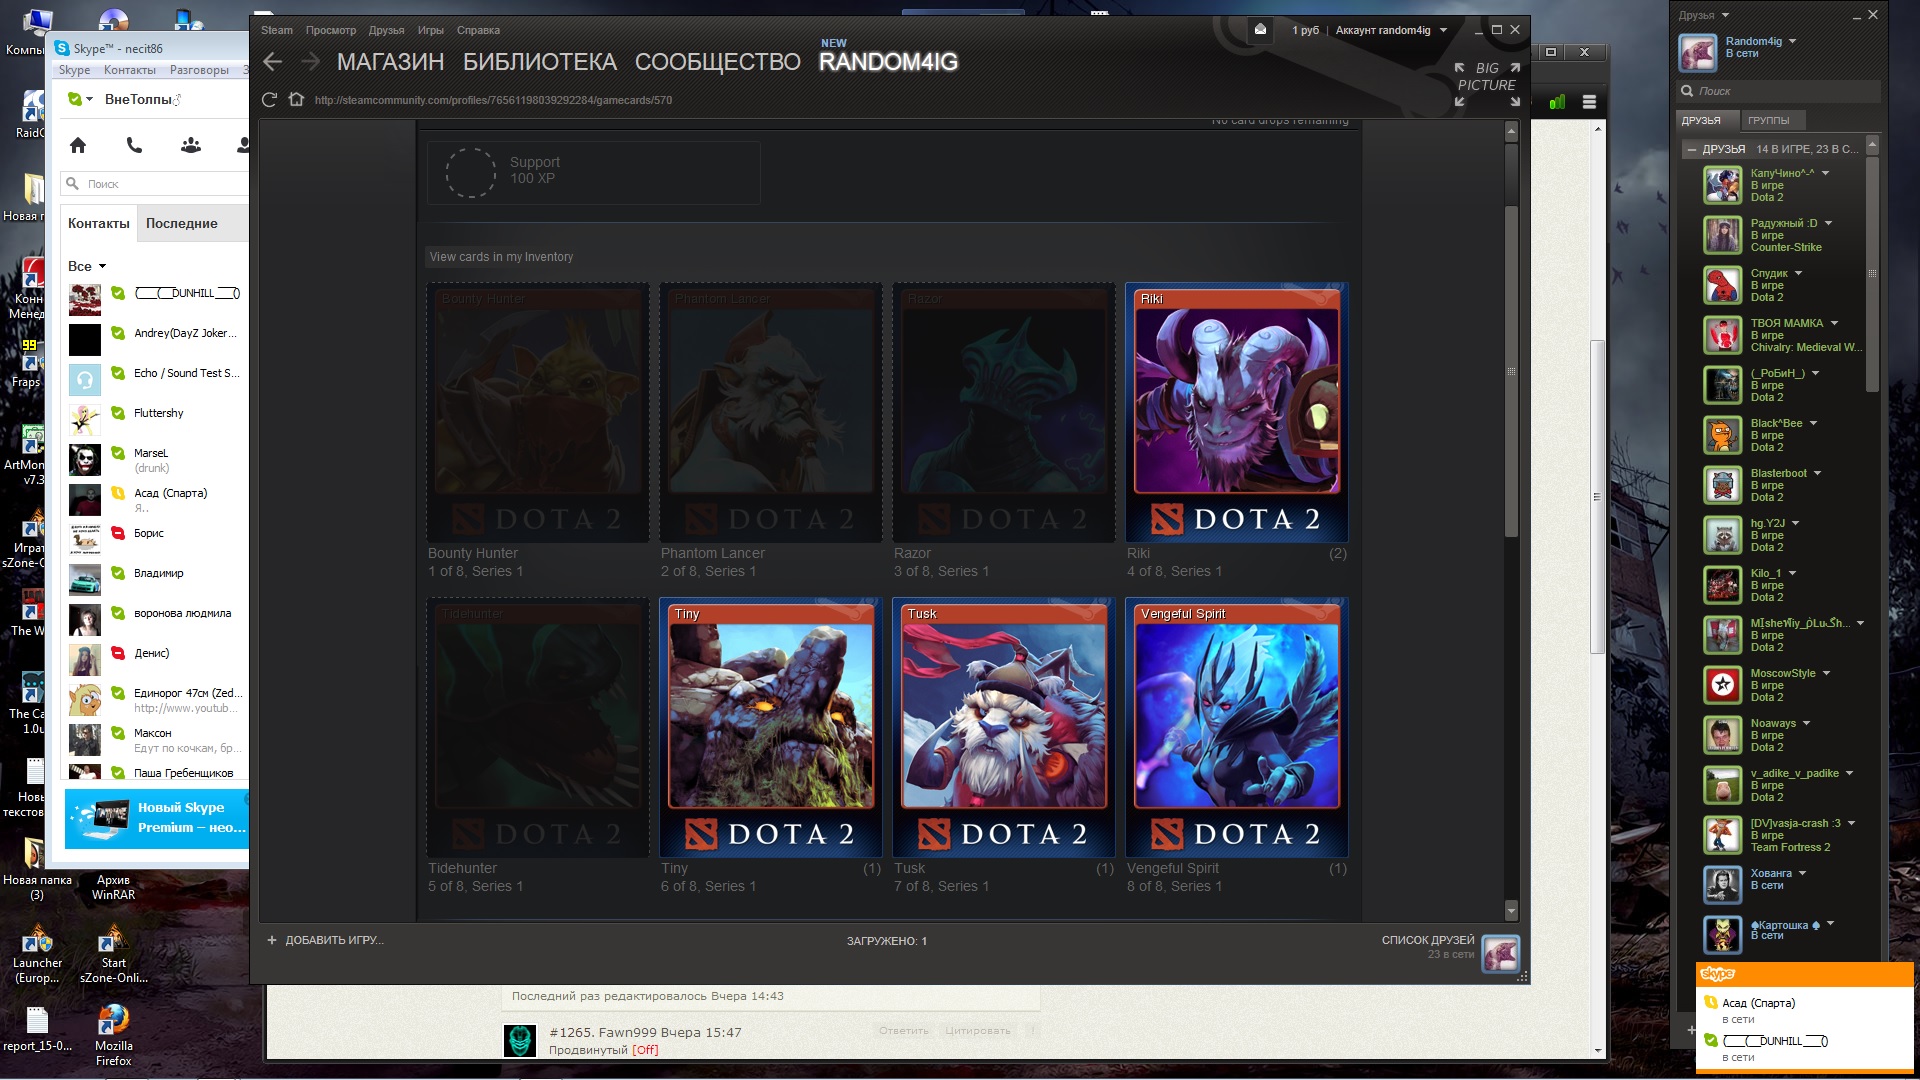Open Steam browser home icon
1920x1080 pixels.
point(296,99)
